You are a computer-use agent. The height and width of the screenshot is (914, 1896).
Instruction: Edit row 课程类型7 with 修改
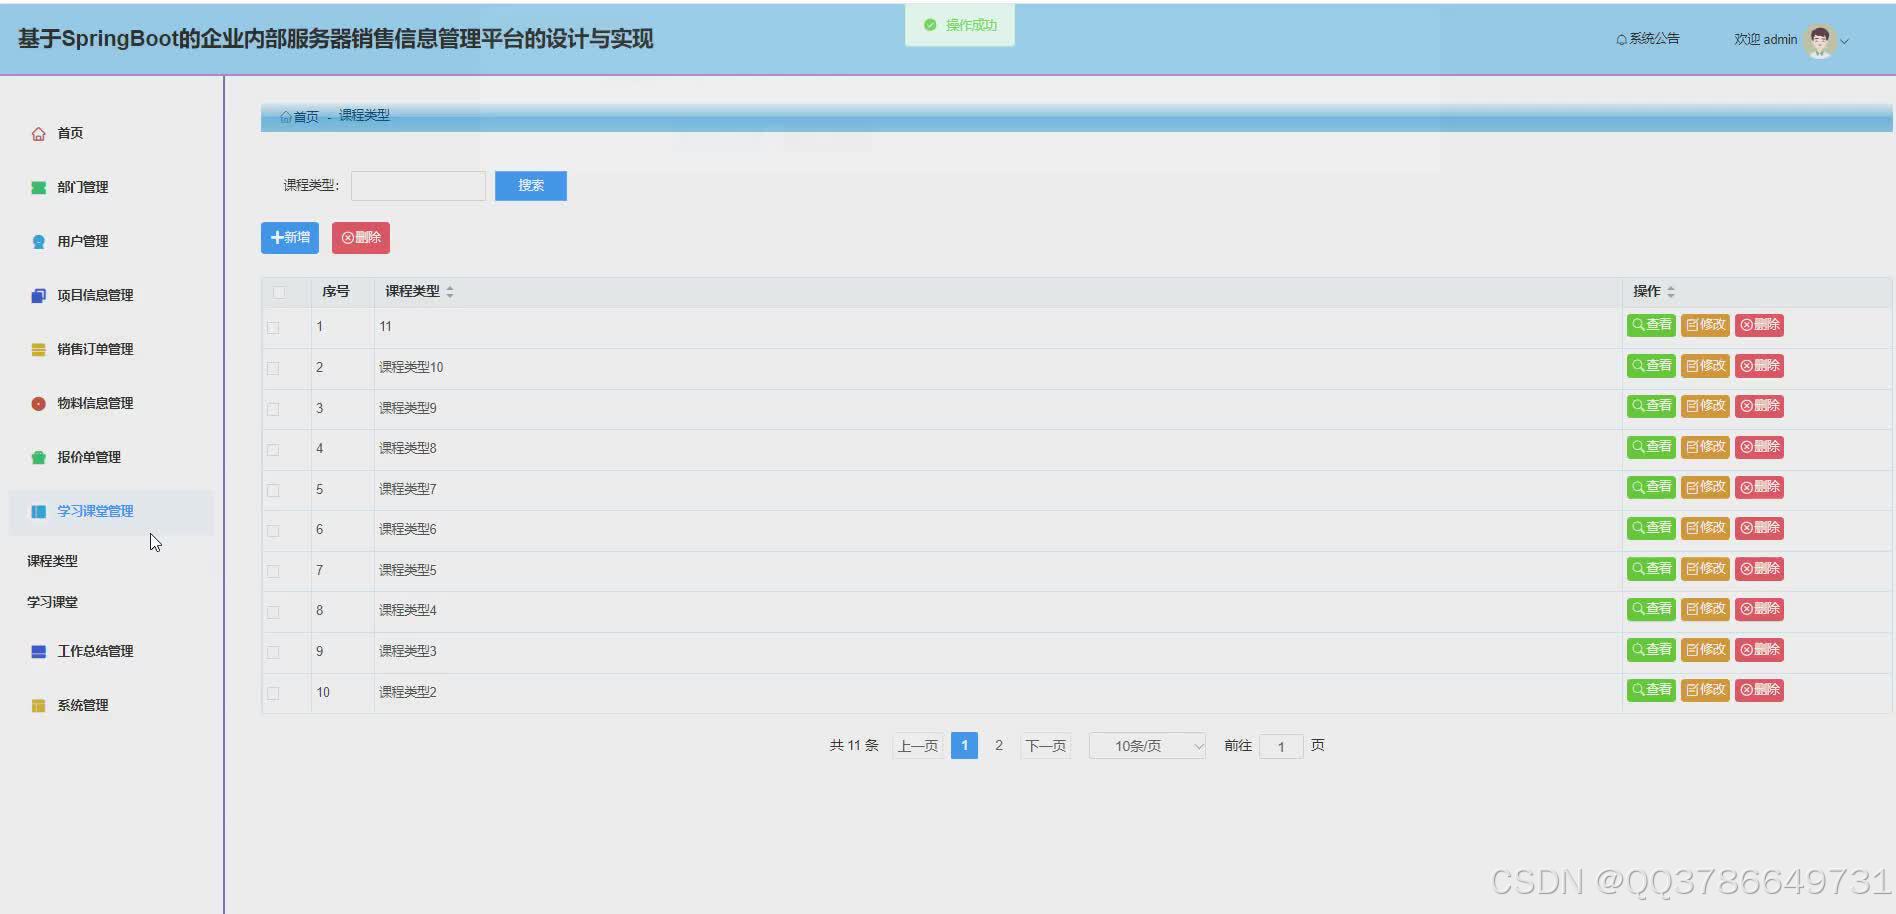coord(1705,487)
